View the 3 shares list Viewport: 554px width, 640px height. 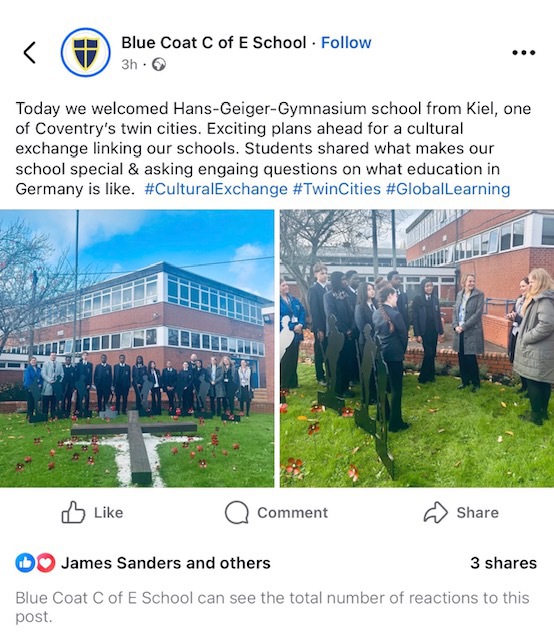point(503,563)
